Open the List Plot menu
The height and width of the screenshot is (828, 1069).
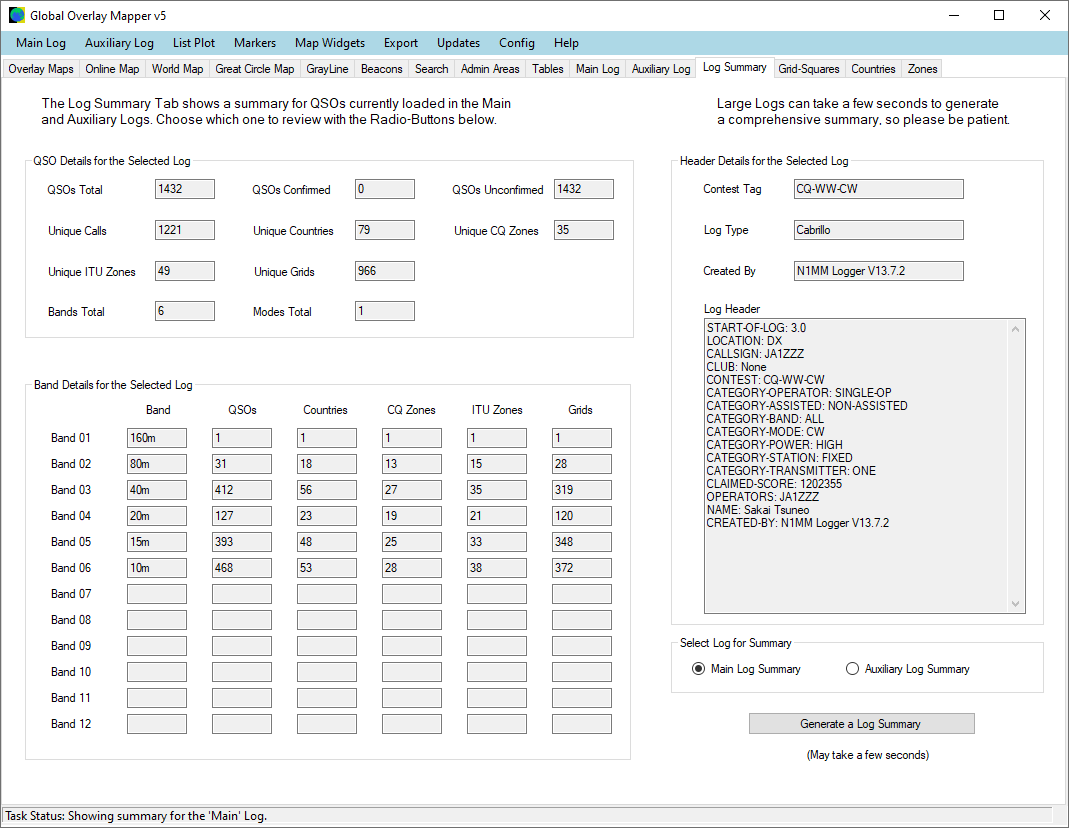coord(194,43)
